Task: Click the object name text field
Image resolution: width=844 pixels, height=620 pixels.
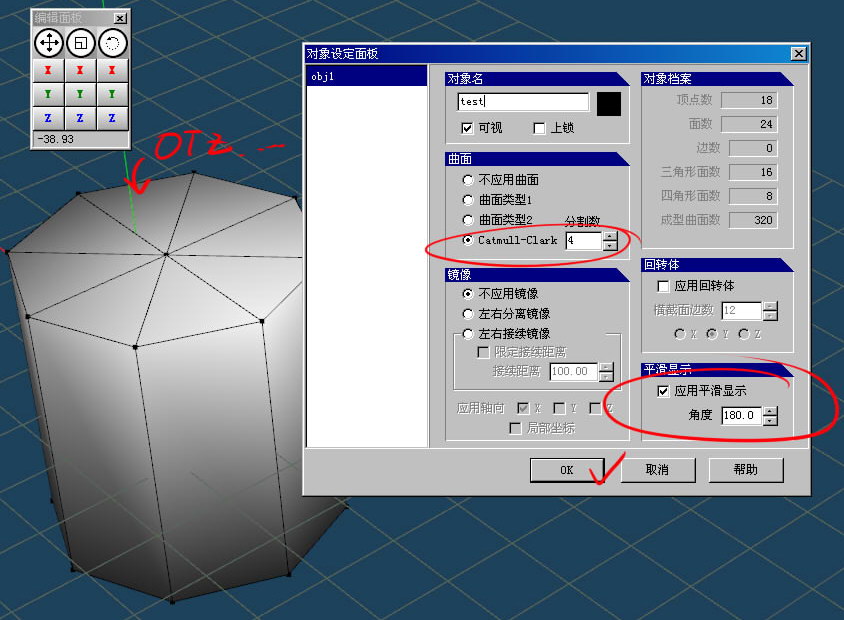Action: pos(523,101)
